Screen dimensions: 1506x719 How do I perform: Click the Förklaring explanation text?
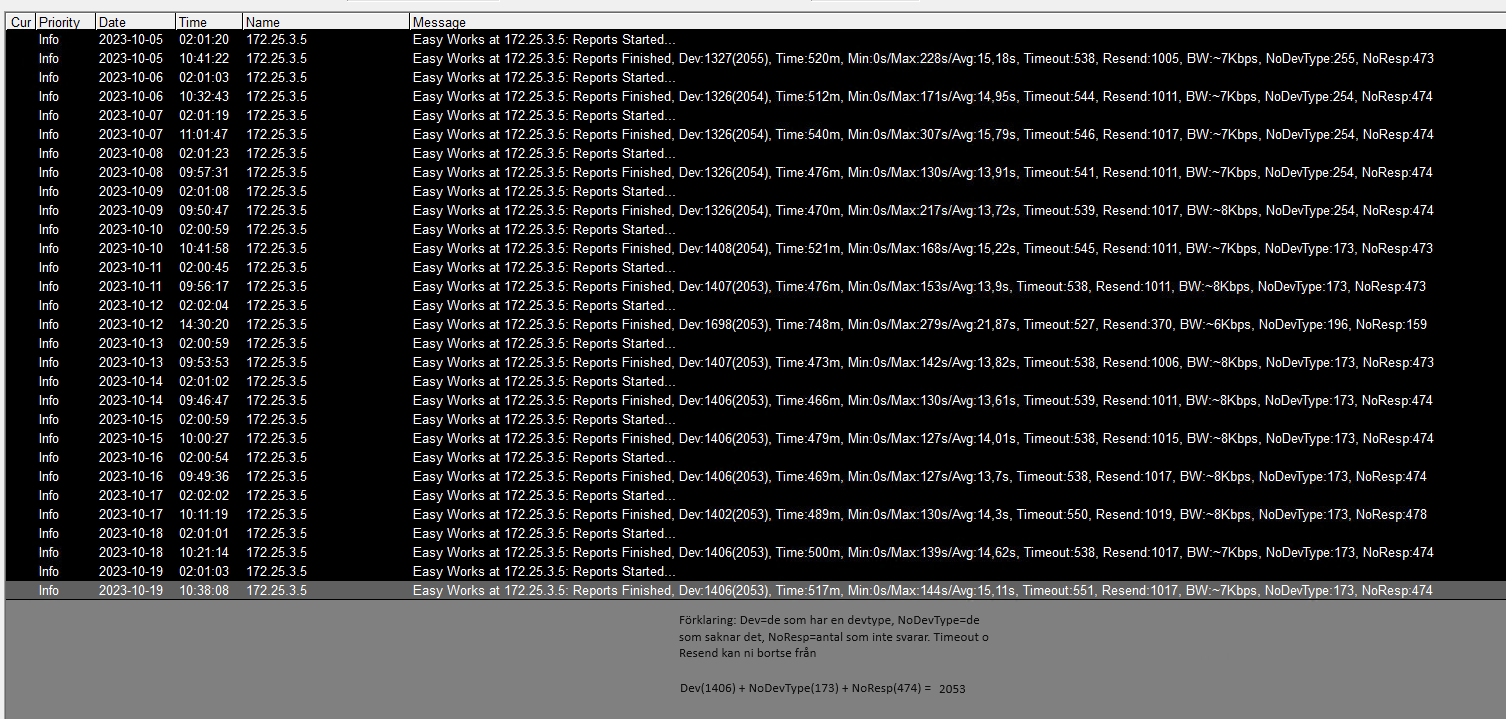pos(834,636)
